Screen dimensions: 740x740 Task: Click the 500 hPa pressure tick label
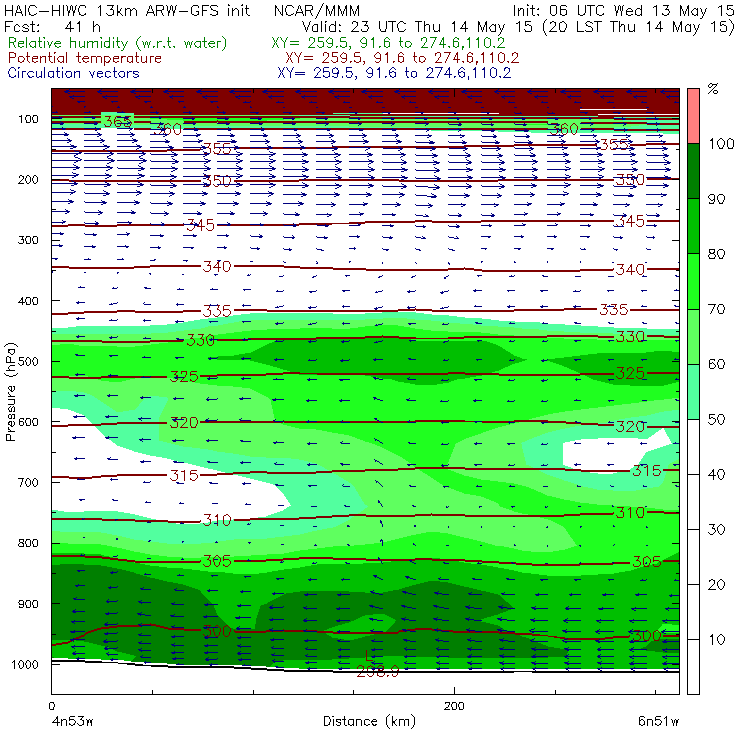tap(28, 361)
